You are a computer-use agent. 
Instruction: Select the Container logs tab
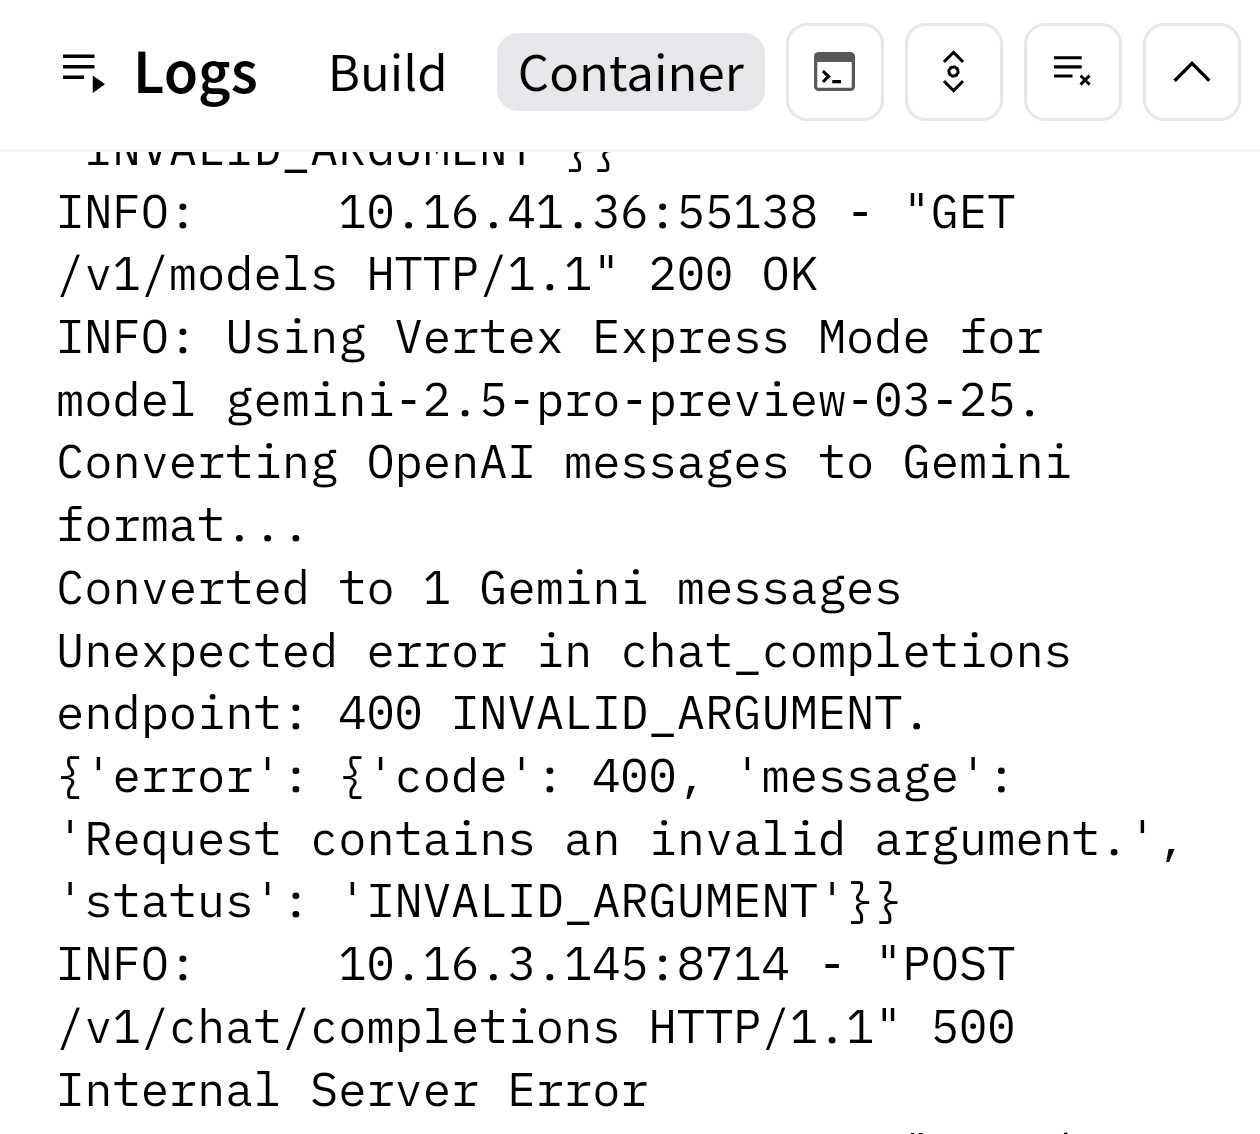(x=630, y=73)
